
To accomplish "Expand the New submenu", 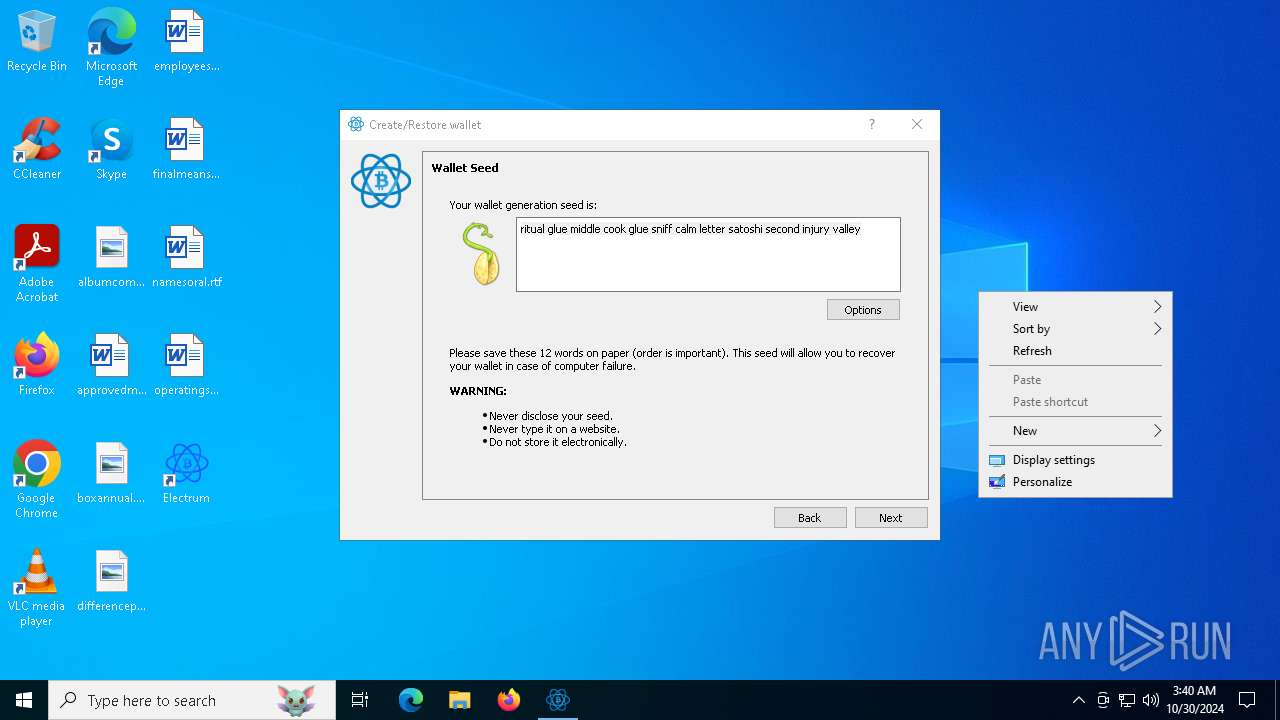I will [x=1075, y=431].
